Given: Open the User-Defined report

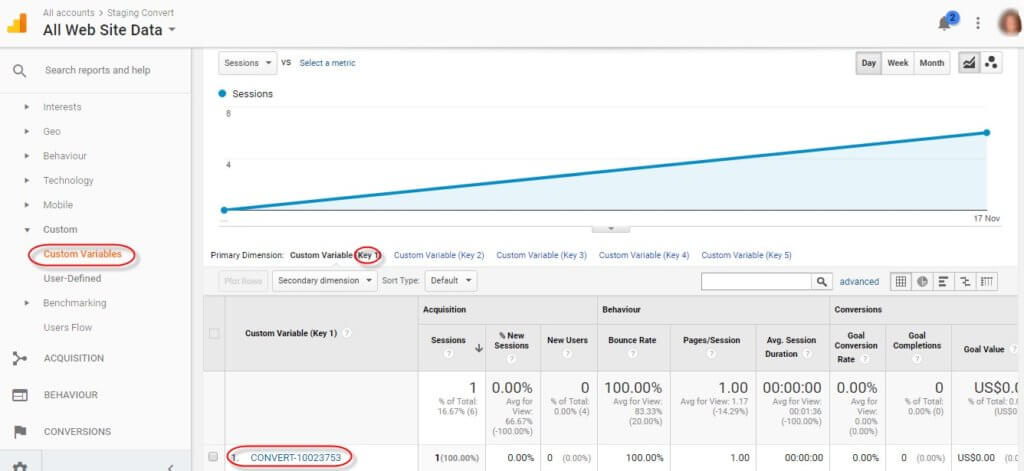Looking at the screenshot, I should tap(72, 278).
